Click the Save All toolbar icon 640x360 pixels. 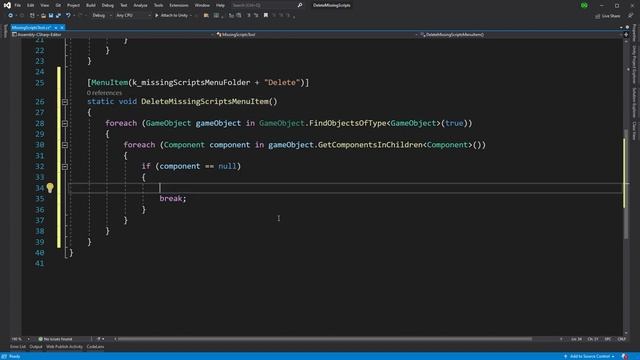(x=58, y=16)
